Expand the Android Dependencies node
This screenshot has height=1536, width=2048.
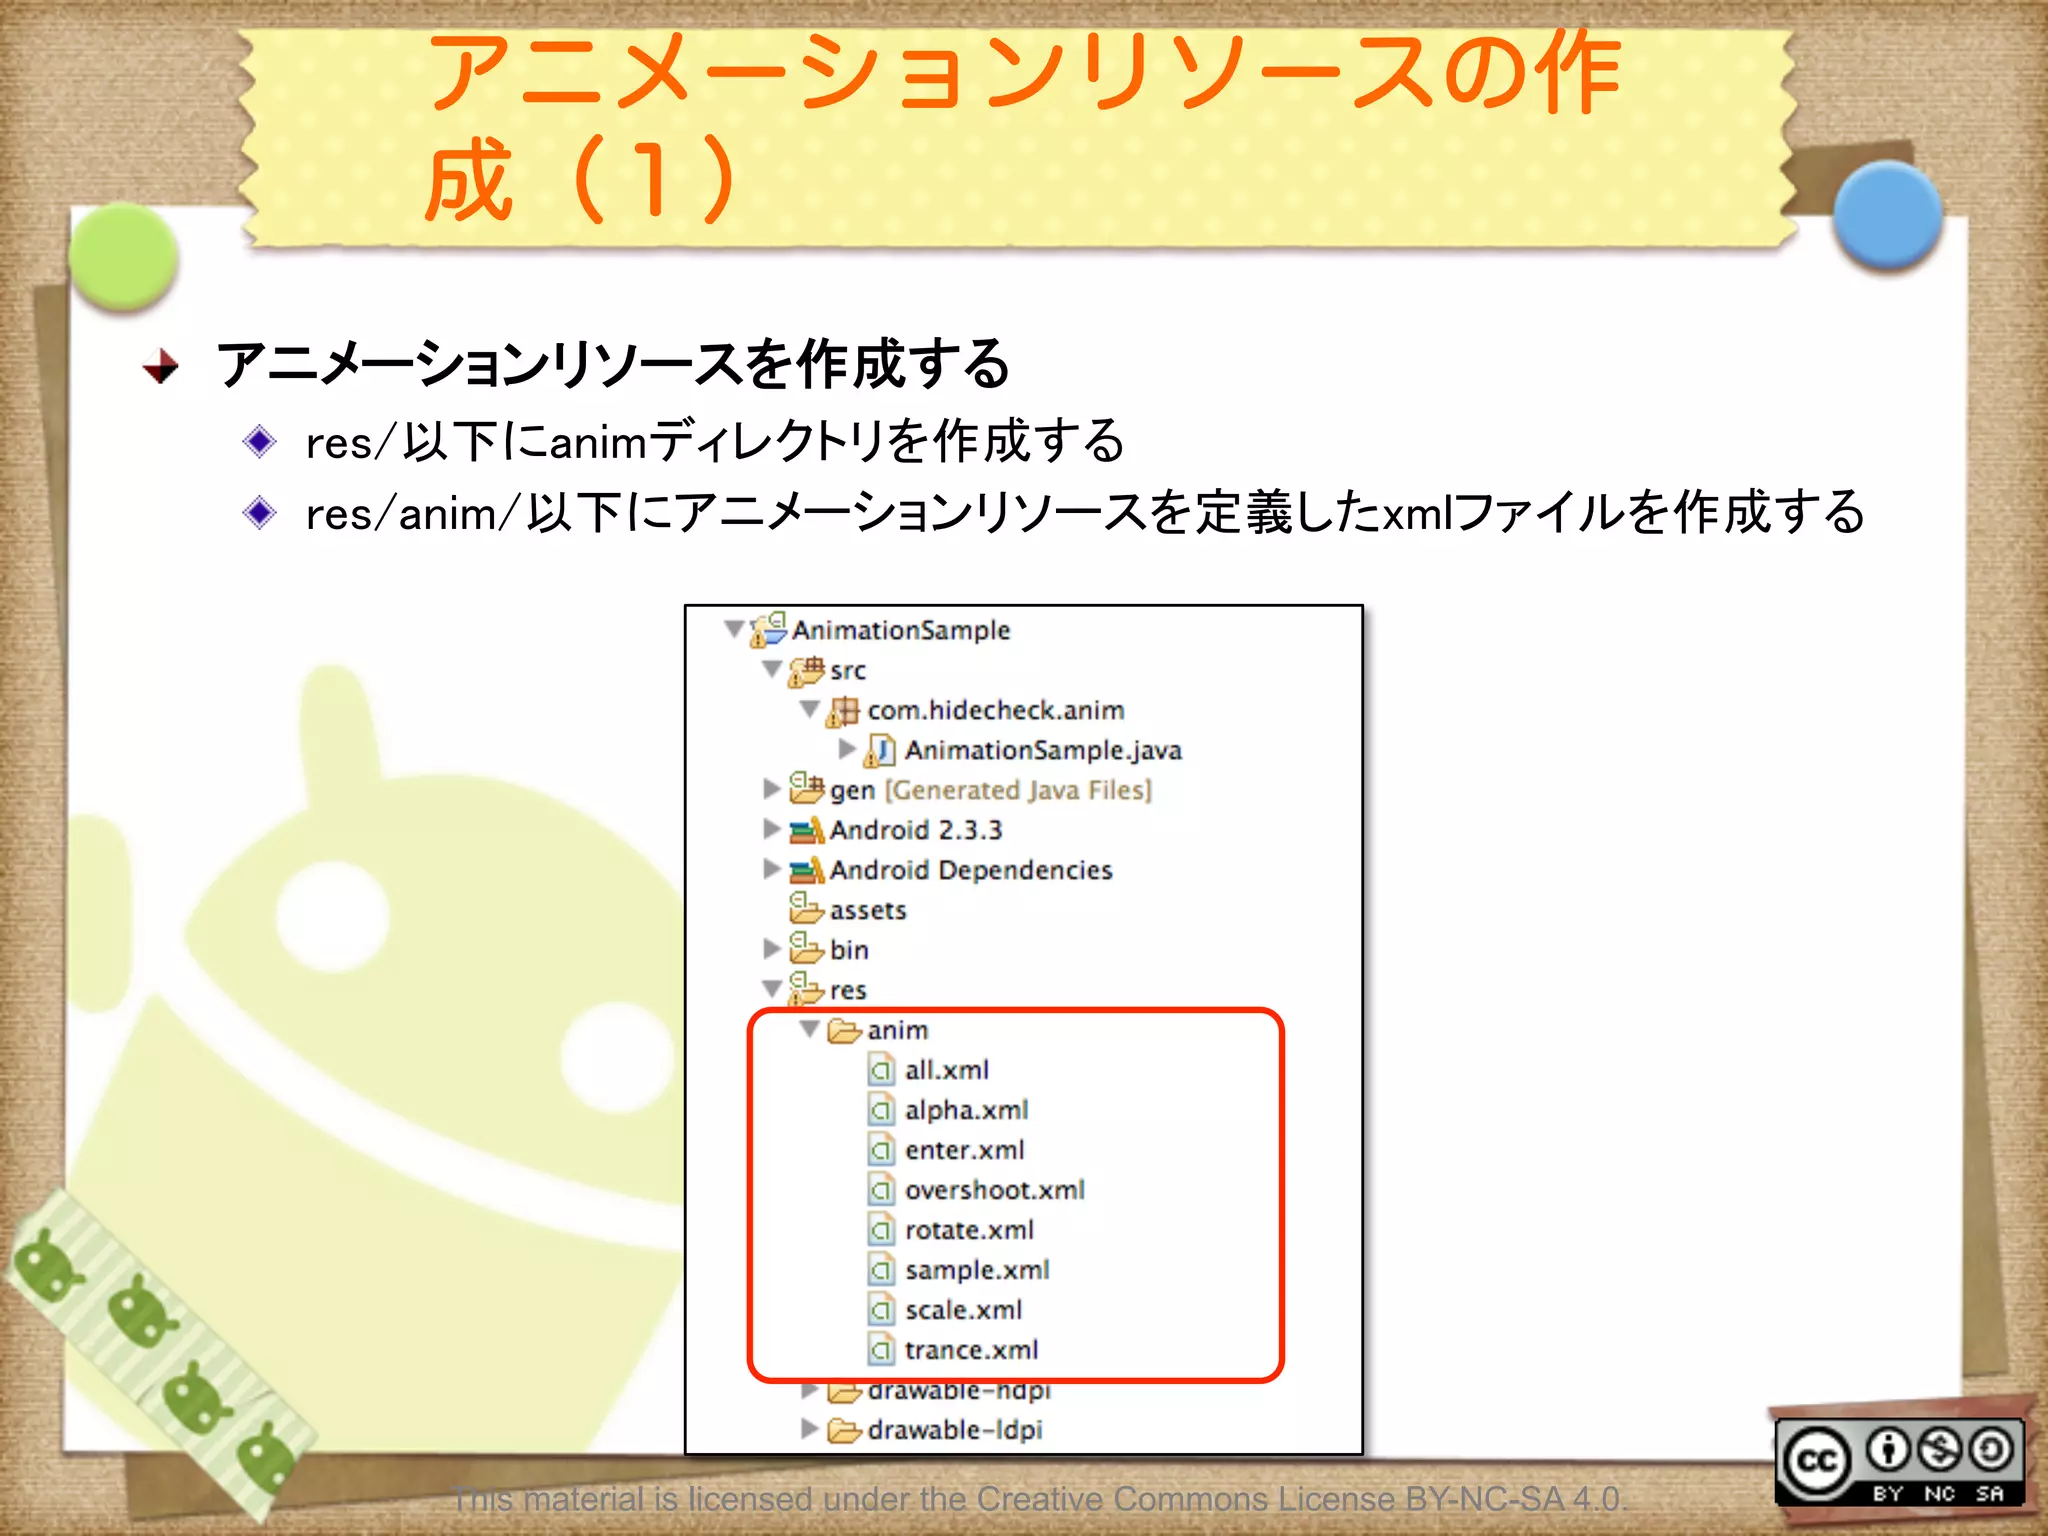pyautogui.click(x=771, y=869)
